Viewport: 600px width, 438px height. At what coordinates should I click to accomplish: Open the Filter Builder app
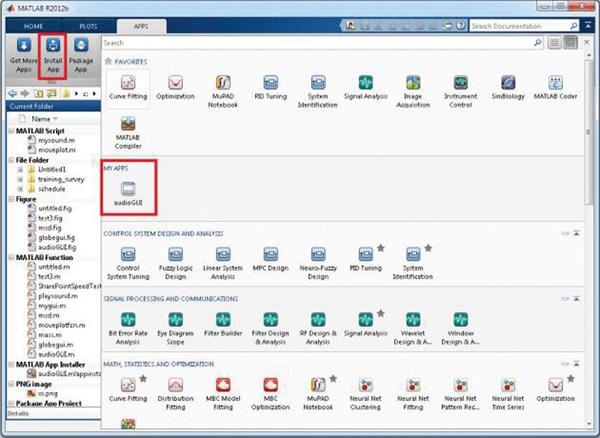click(x=223, y=325)
